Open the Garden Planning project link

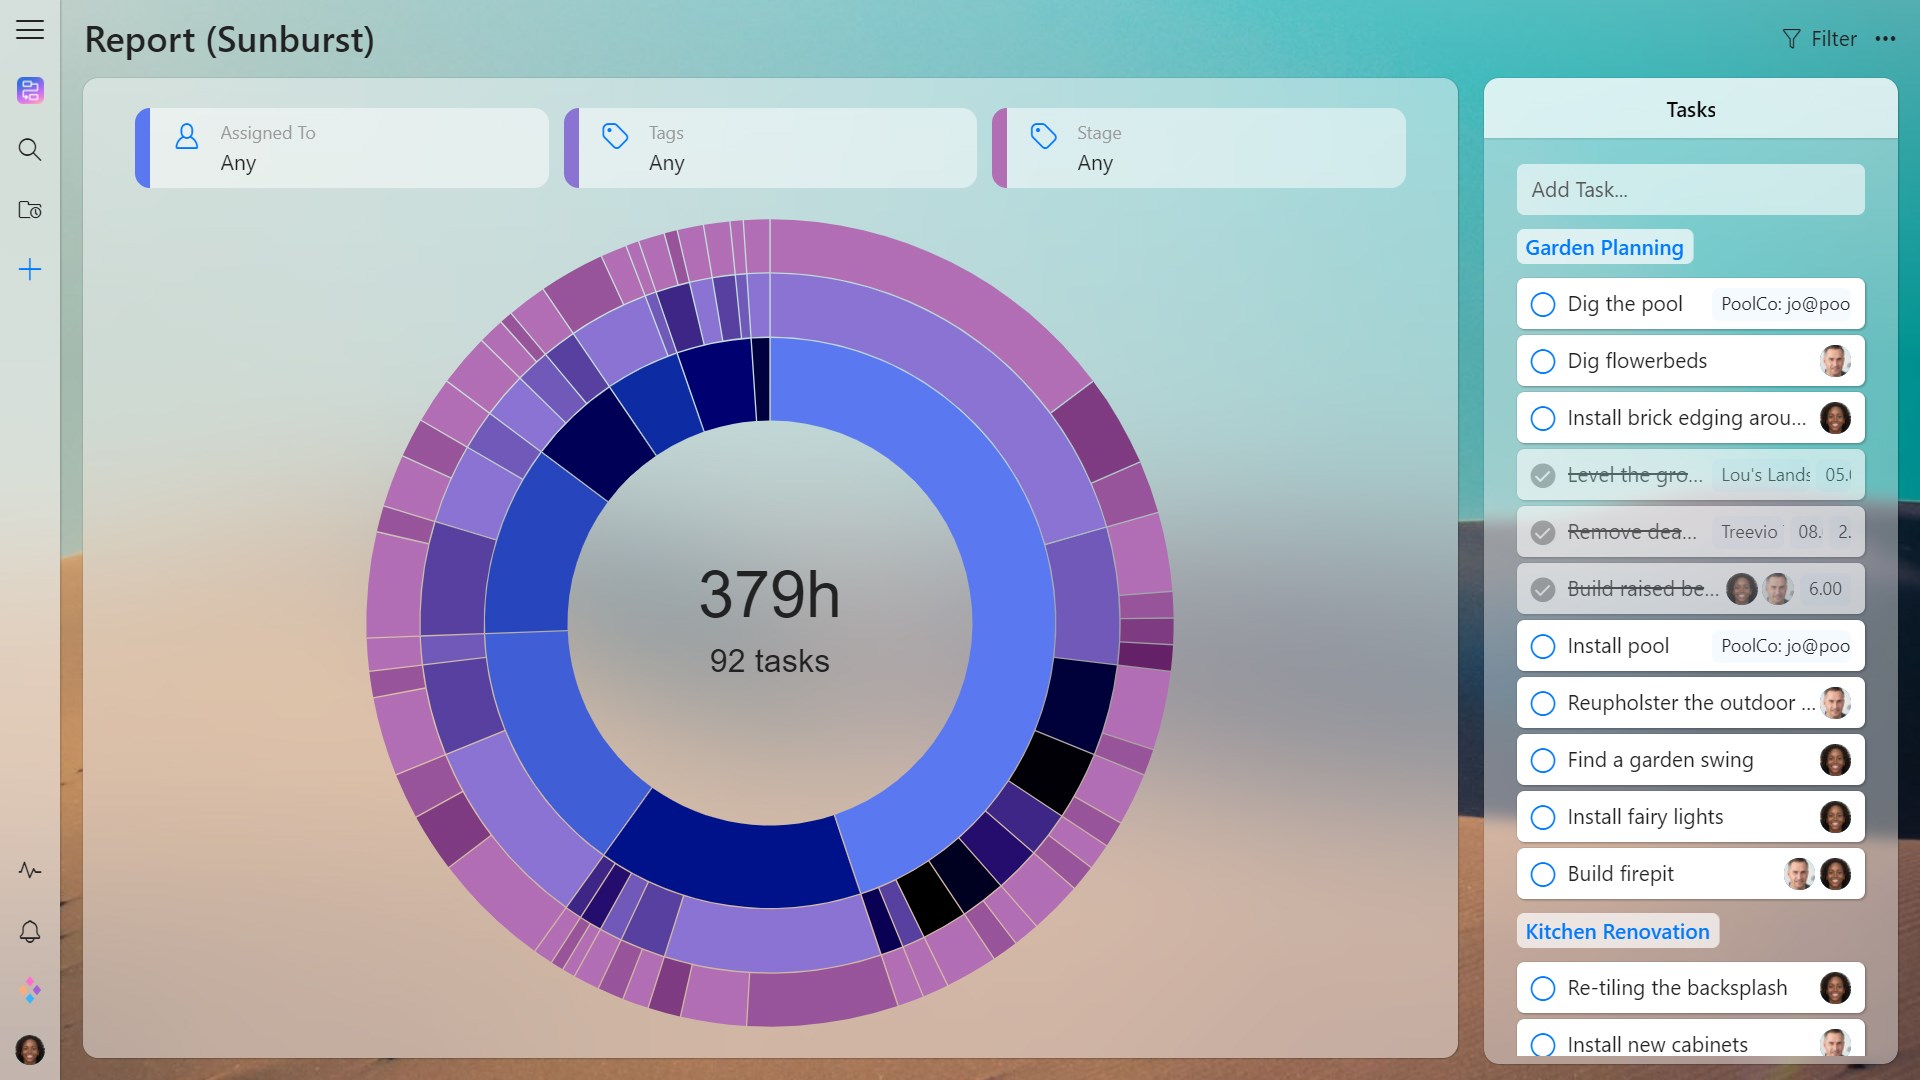click(1604, 247)
